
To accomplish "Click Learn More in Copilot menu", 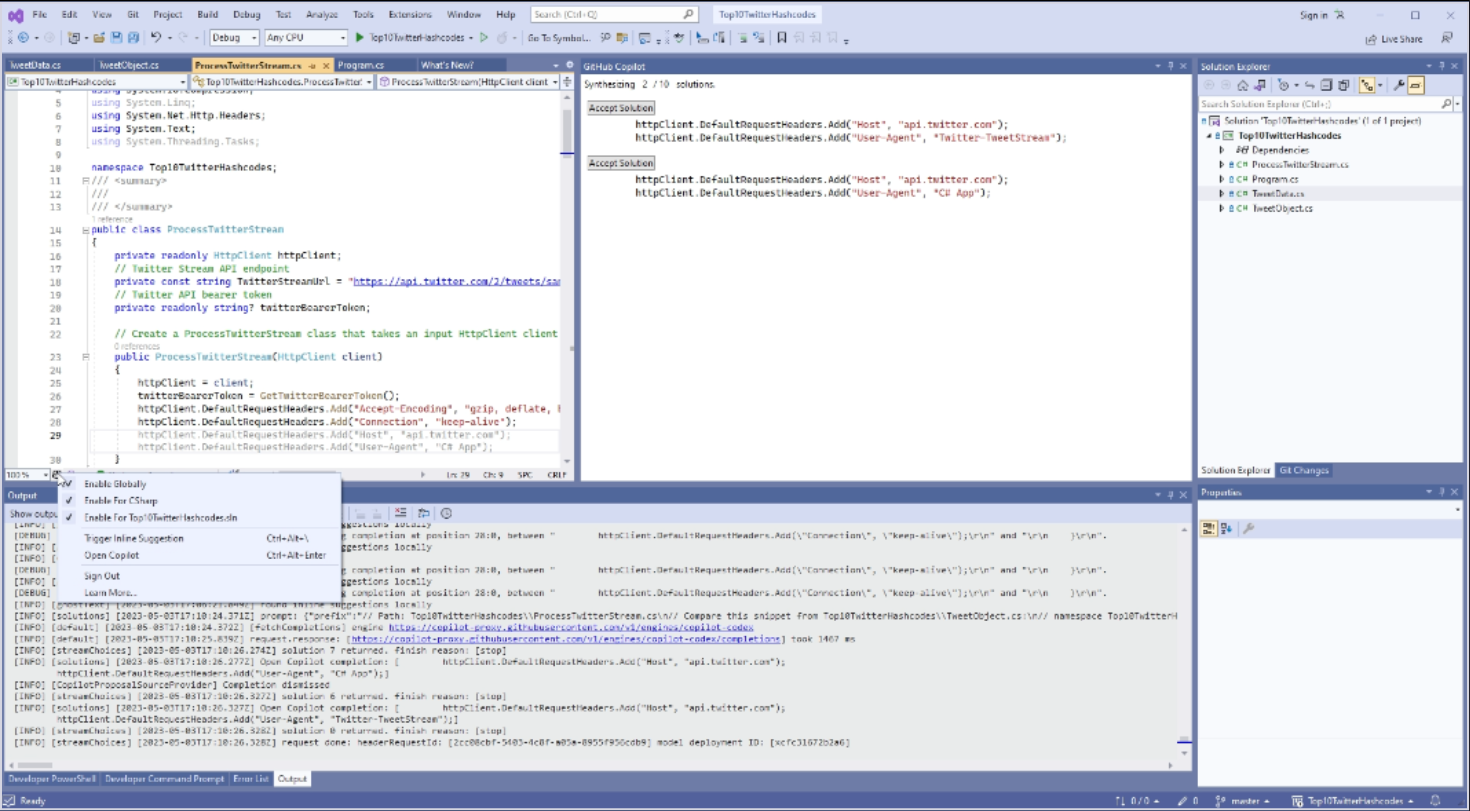I will (198, 592).
